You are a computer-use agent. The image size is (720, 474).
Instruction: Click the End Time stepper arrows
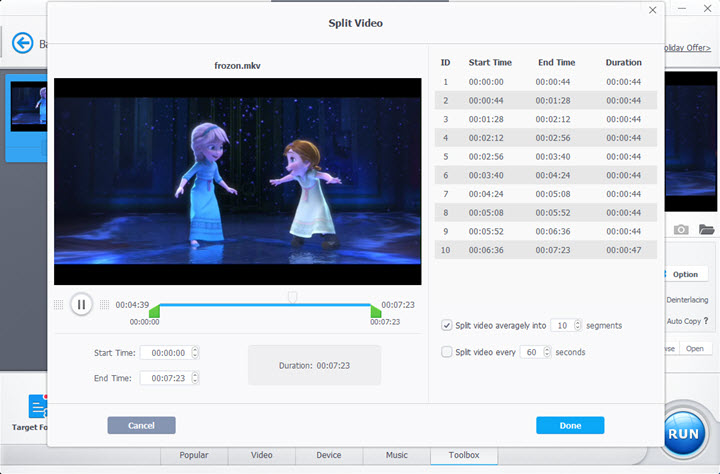pyautogui.click(x=195, y=378)
